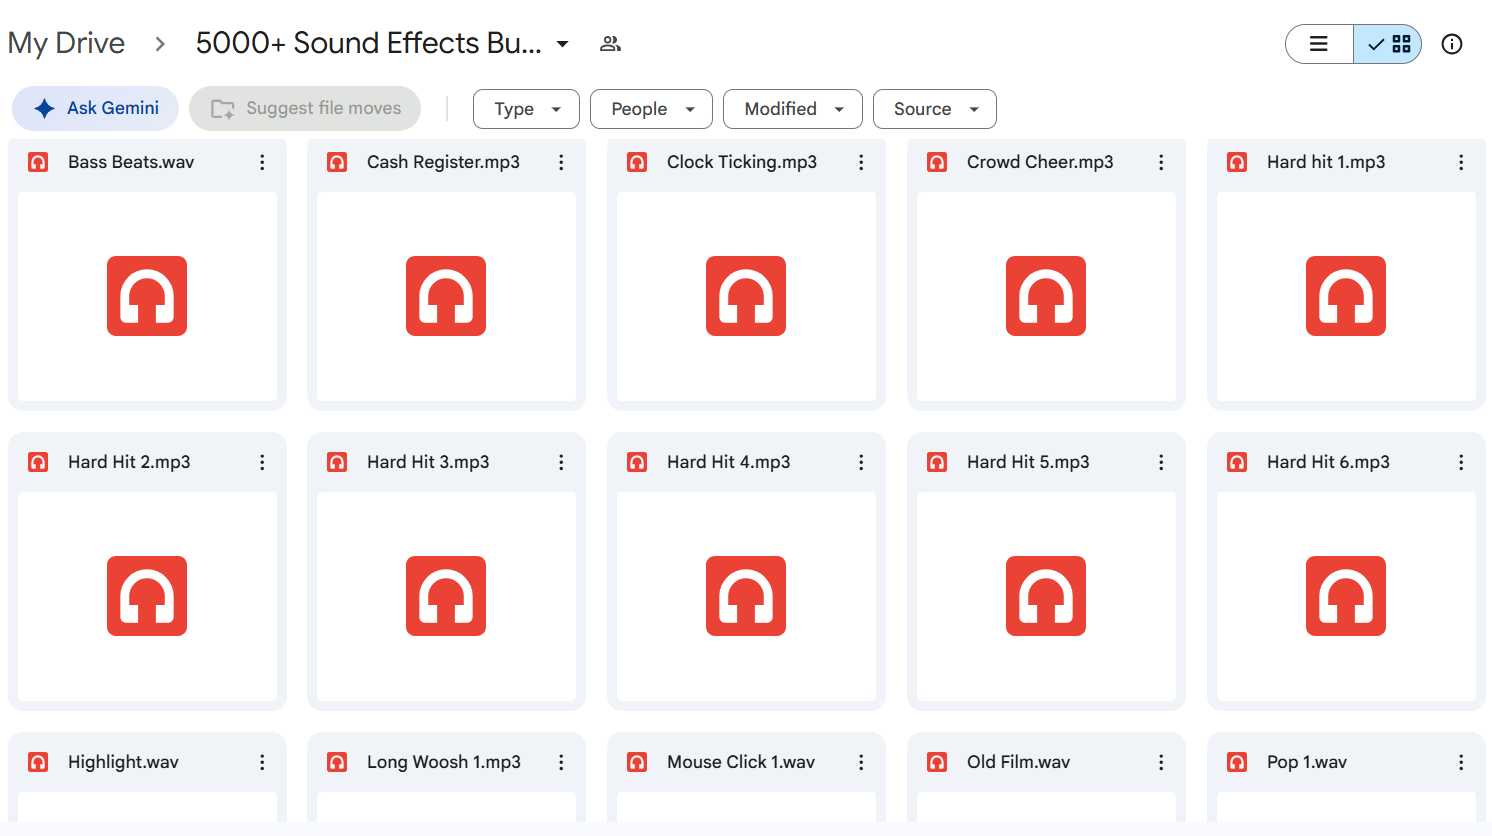
Task: Open more actions for Bass Beats.wav
Action: (262, 162)
